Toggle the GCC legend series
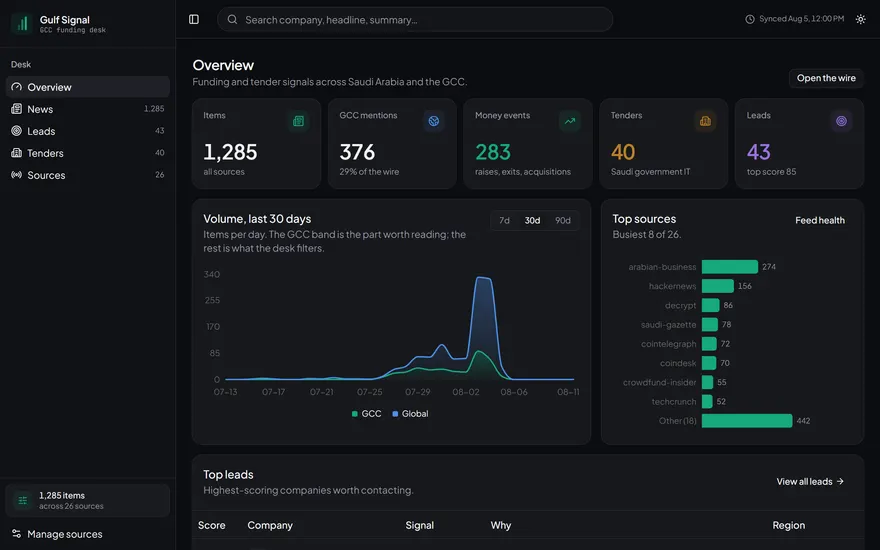The image size is (880, 550). [366, 414]
